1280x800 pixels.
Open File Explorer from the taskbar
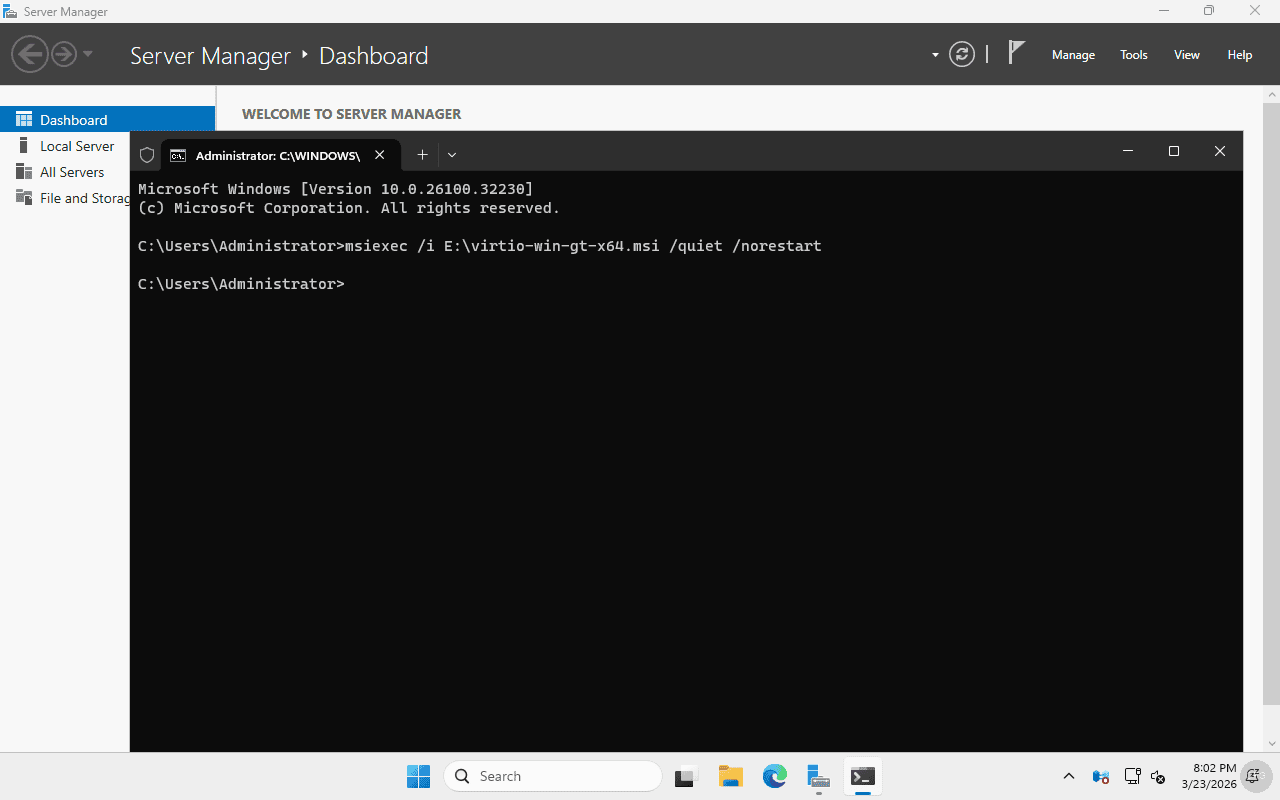coord(730,776)
